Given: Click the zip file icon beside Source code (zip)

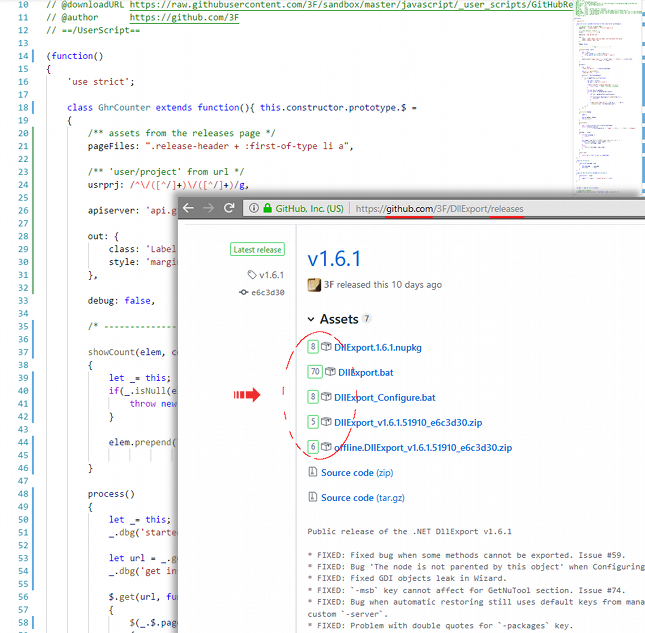Looking at the screenshot, I should (313, 472).
